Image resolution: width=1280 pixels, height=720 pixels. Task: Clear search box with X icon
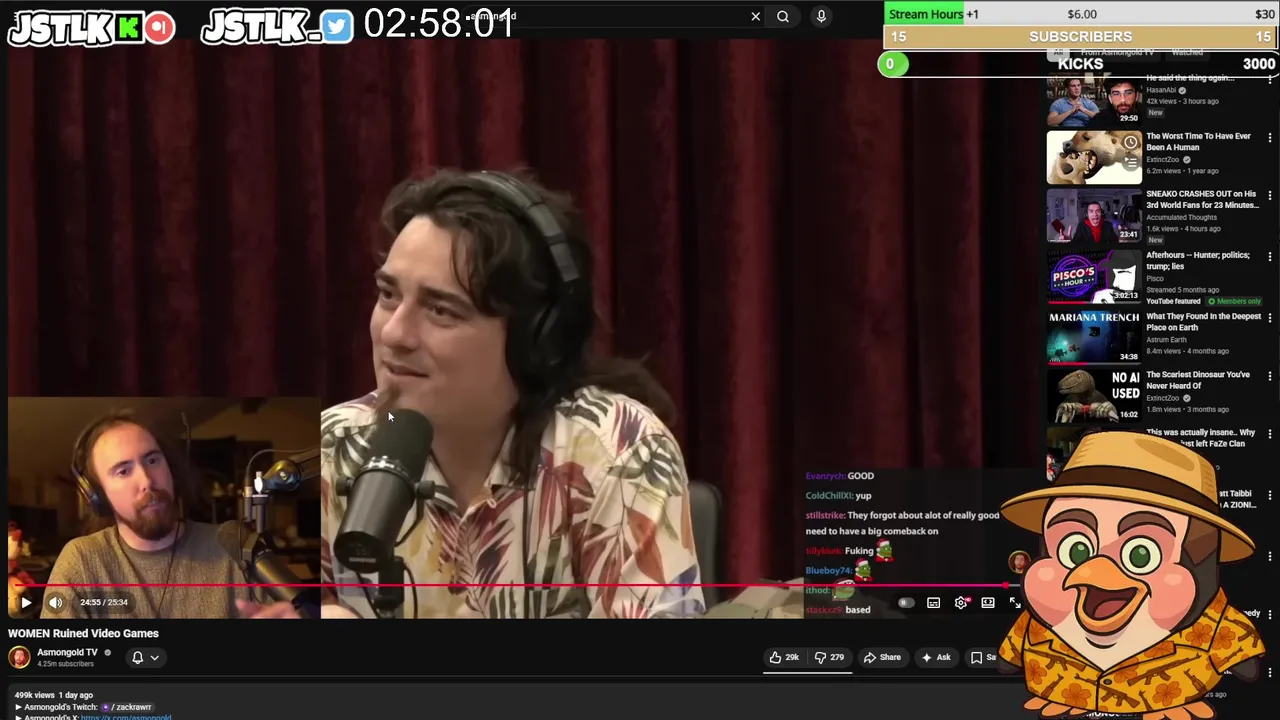point(756,16)
